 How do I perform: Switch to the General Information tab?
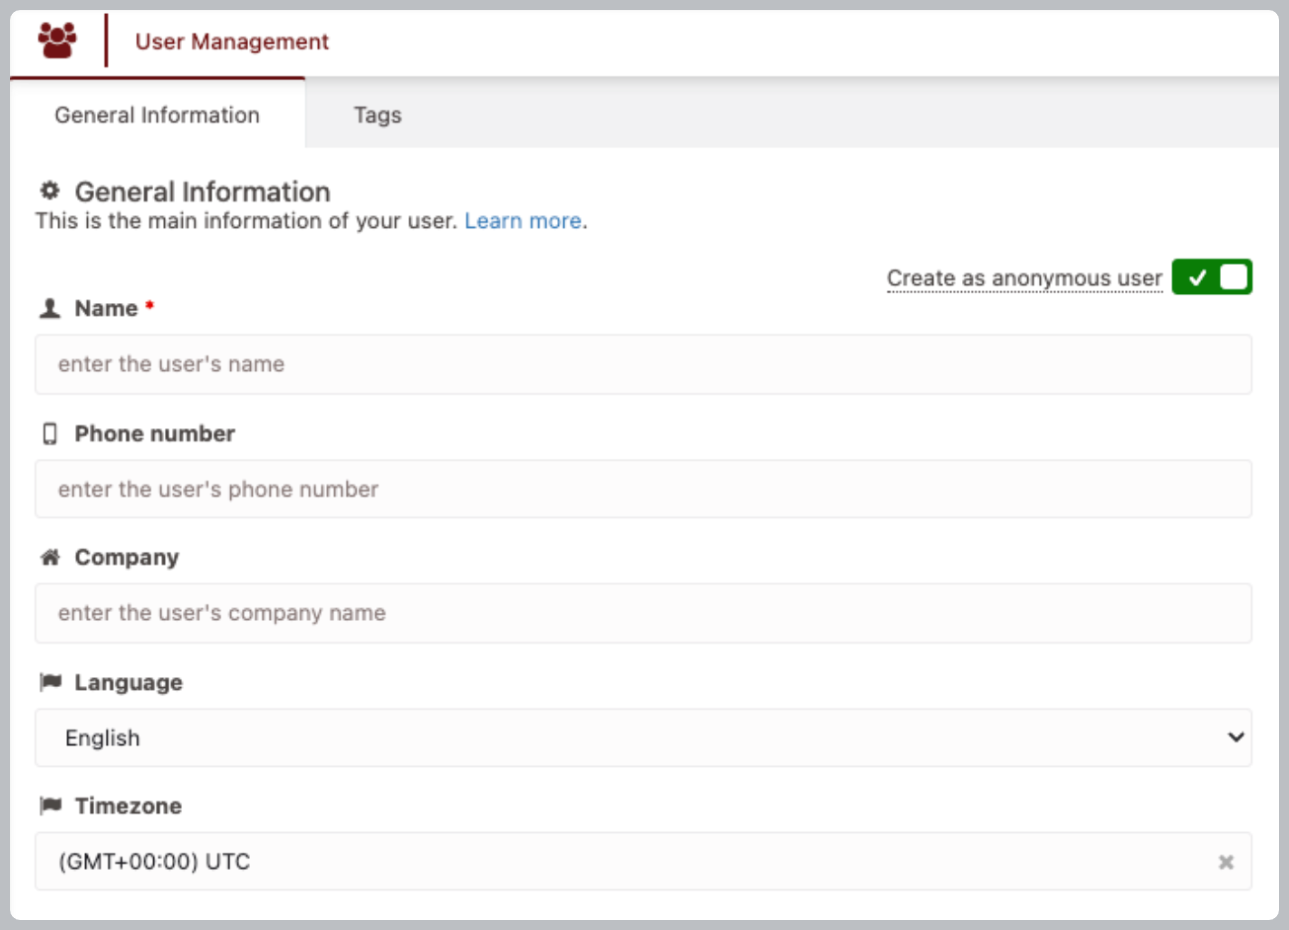click(x=157, y=115)
